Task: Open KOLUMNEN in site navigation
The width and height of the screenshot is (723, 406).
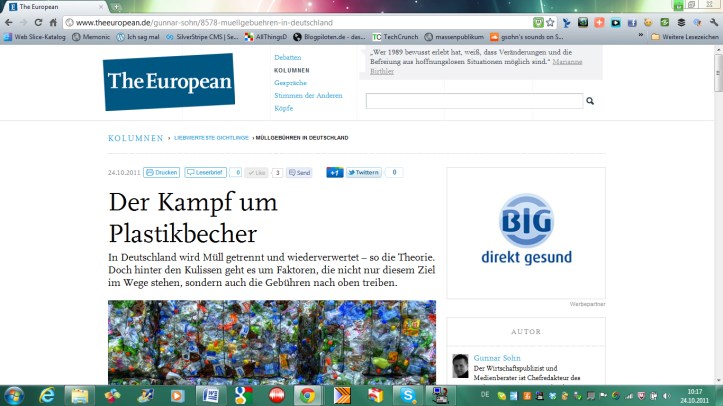Action: tap(292, 71)
